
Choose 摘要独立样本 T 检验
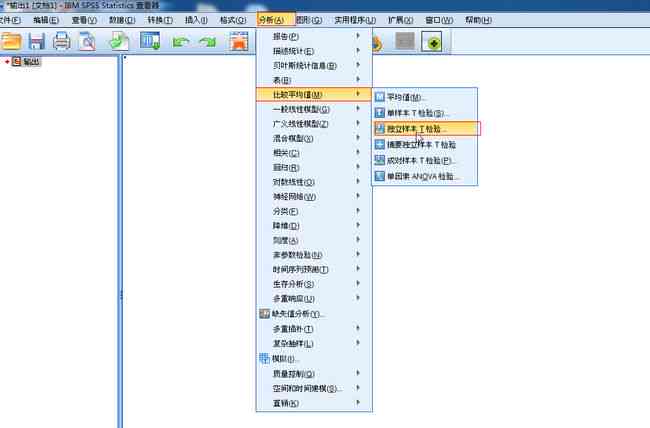(425, 144)
